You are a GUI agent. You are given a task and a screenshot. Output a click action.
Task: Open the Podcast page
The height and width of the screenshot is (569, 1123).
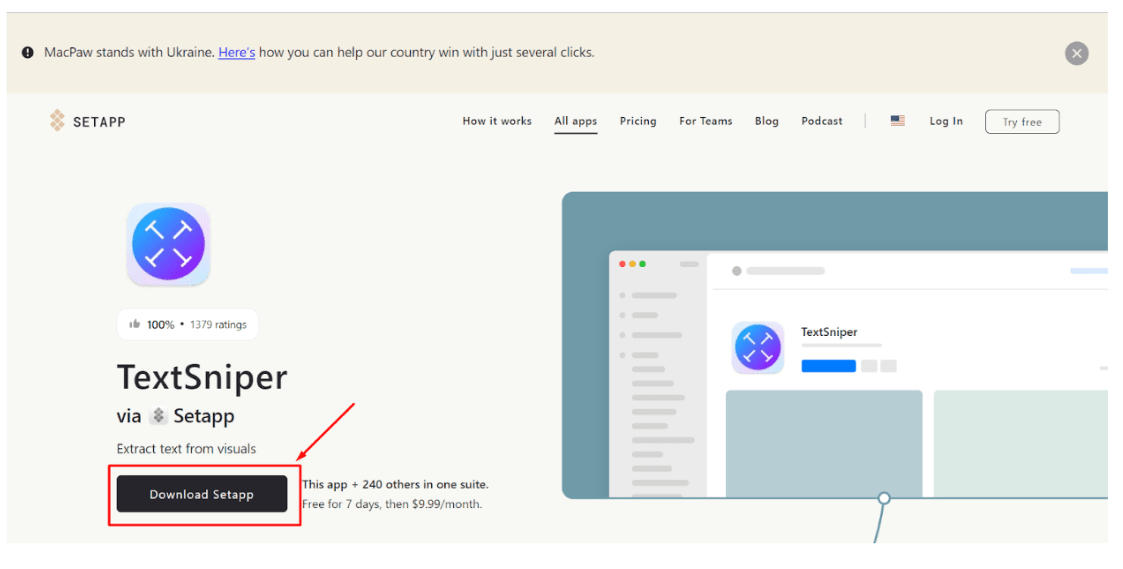821,121
